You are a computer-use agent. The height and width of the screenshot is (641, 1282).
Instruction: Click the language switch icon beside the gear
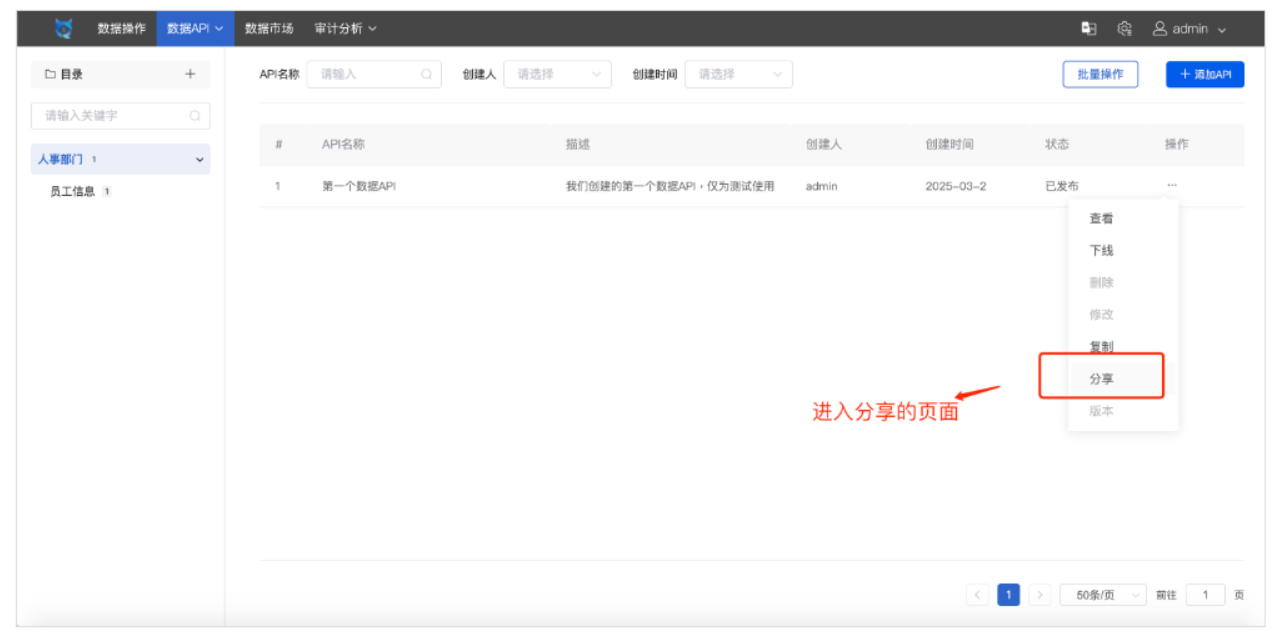pyautogui.click(x=1089, y=28)
